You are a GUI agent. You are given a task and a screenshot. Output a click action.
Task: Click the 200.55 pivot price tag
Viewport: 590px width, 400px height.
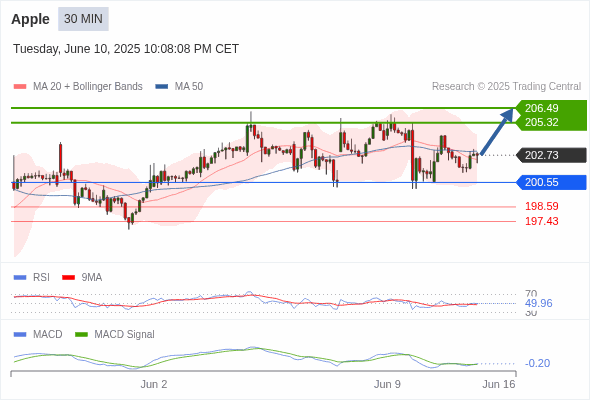pyautogui.click(x=551, y=183)
